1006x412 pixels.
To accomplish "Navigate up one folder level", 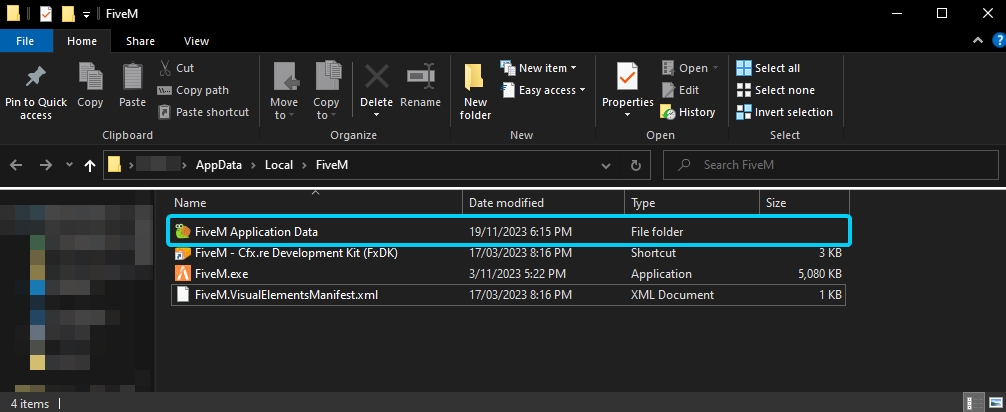I will (90, 165).
